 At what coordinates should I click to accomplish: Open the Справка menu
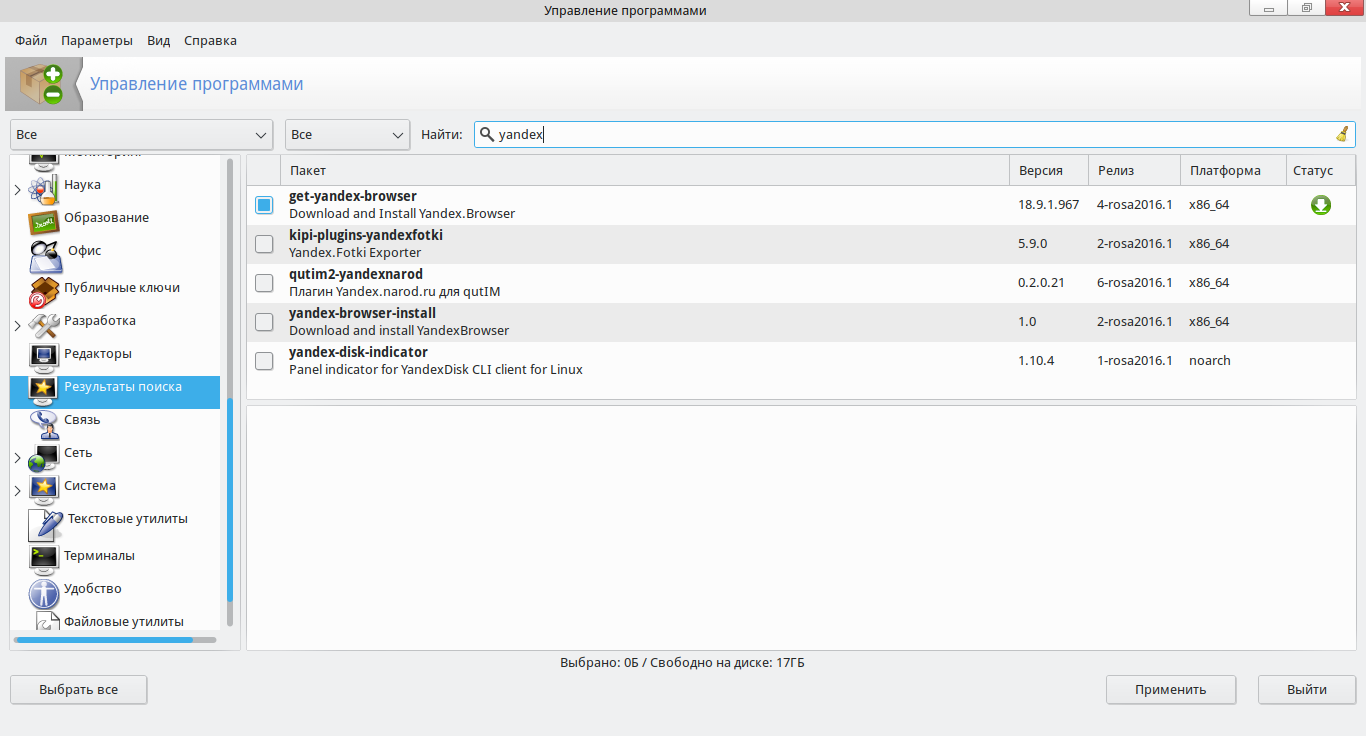(x=211, y=41)
